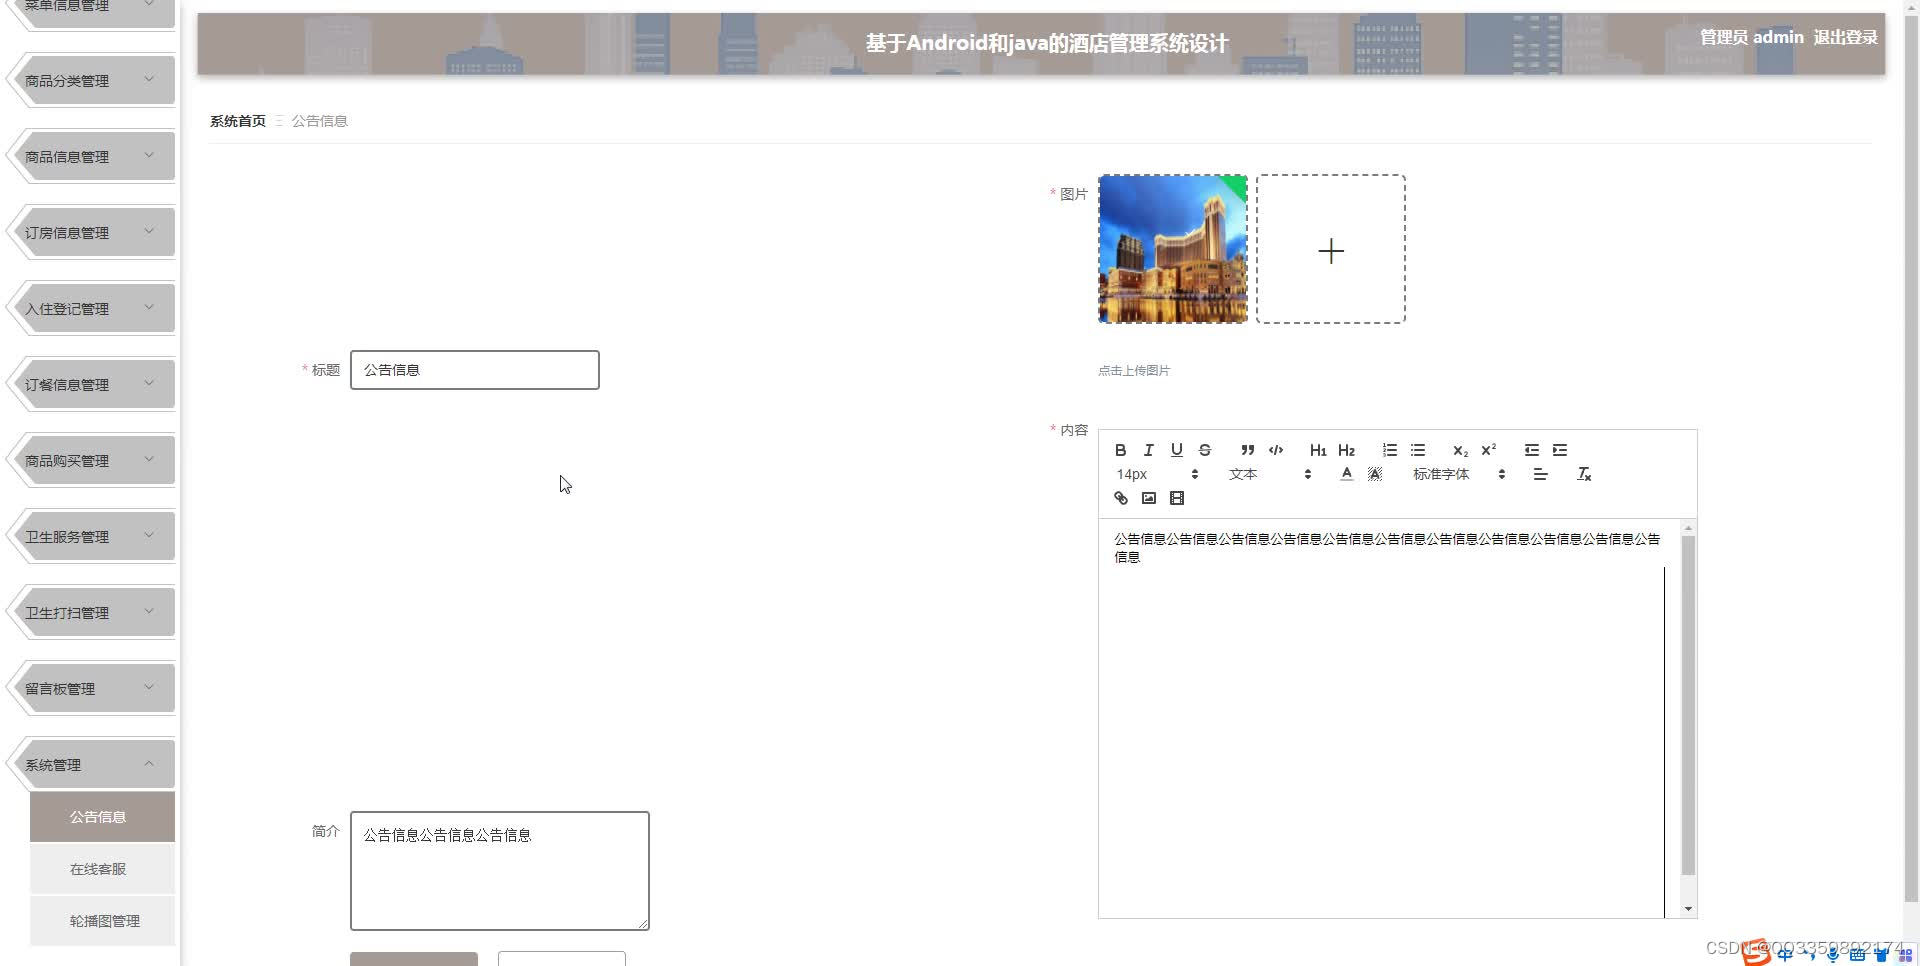
Task: Open the 在线客服 submenu item
Action: [x=102, y=869]
